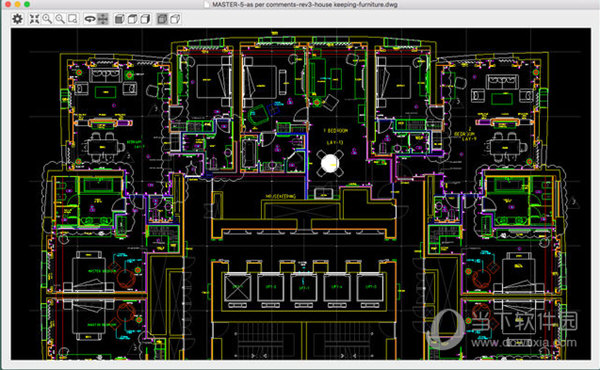The height and width of the screenshot is (370, 600).
Task: Select the orbit rotate tool
Action: [90, 19]
